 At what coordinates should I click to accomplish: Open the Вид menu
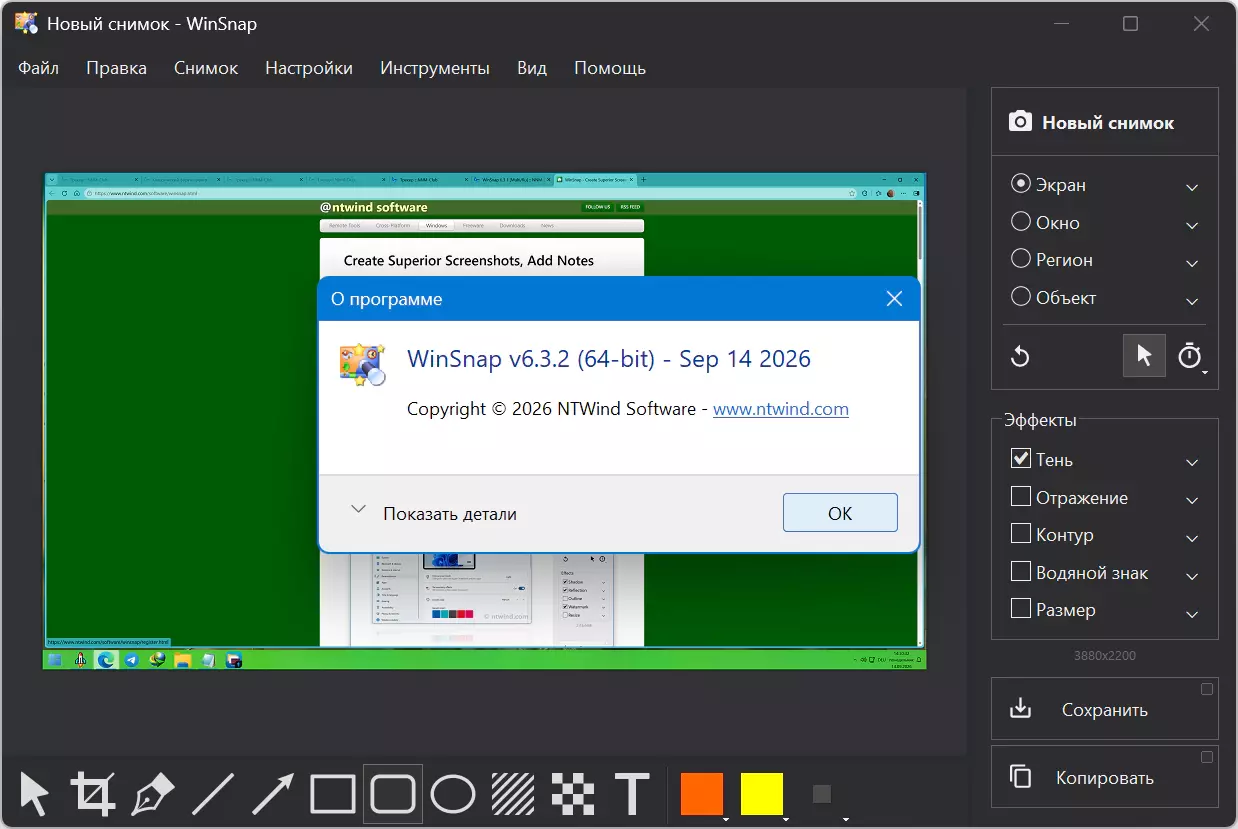[532, 68]
